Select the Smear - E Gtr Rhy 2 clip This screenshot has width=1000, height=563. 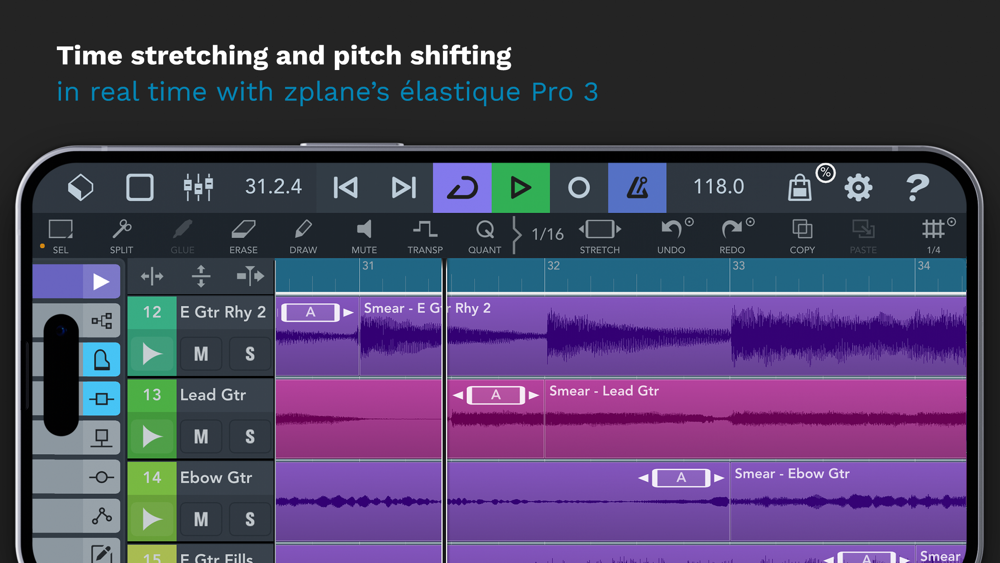(663, 335)
